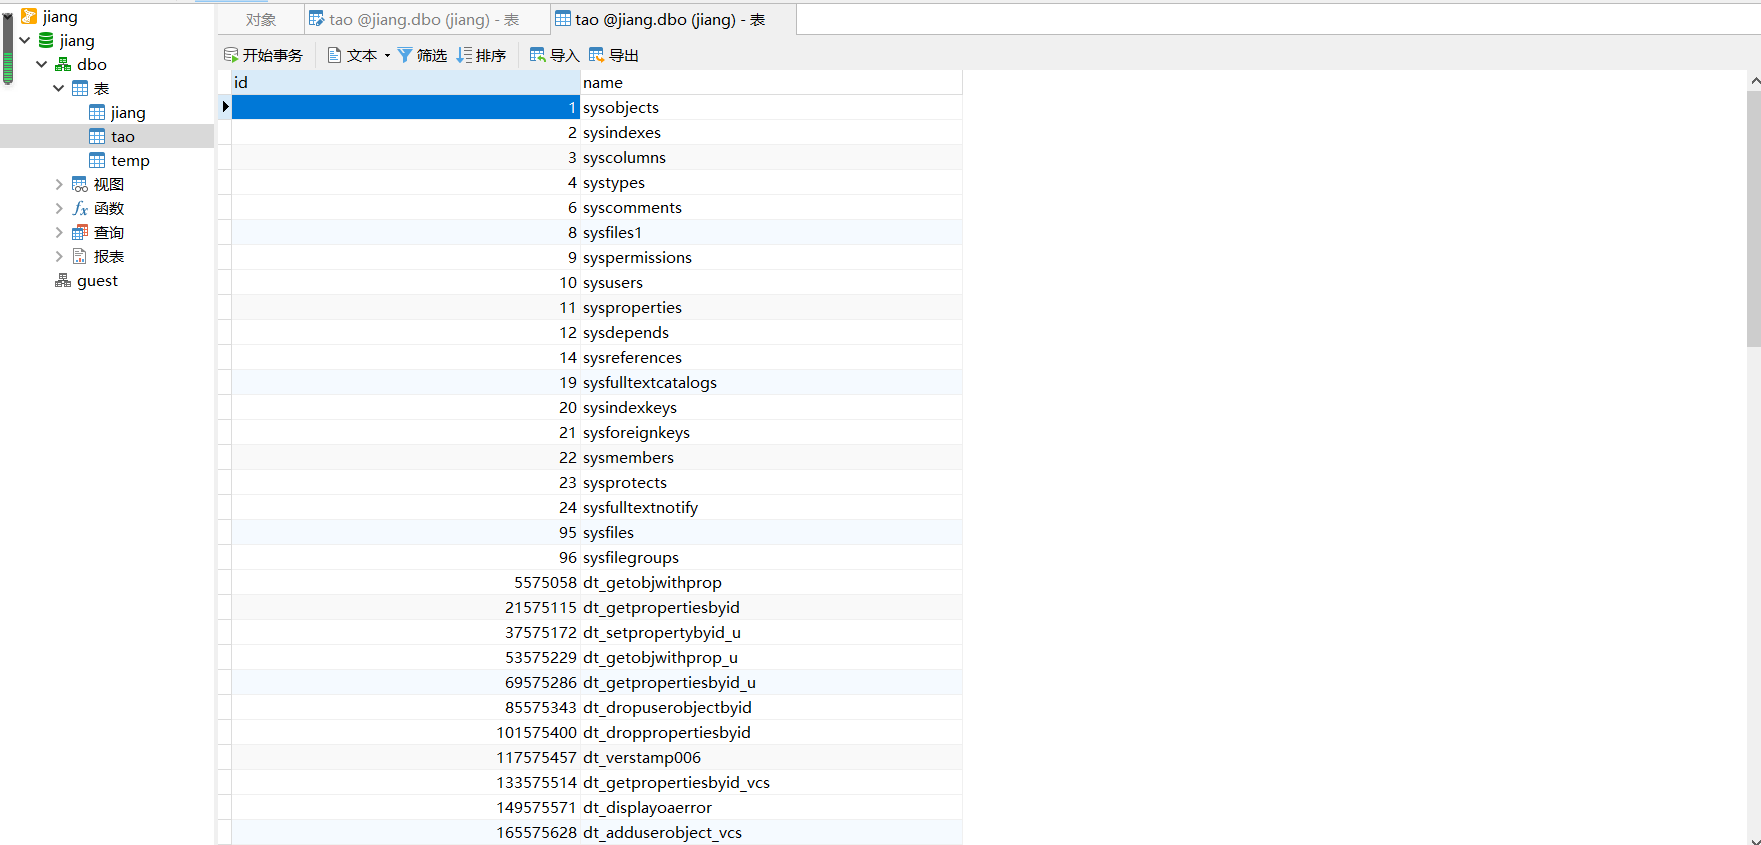The height and width of the screenshot is (845, 1761).
Task: Click the Import (导入) icon
Action: [538, 55]
